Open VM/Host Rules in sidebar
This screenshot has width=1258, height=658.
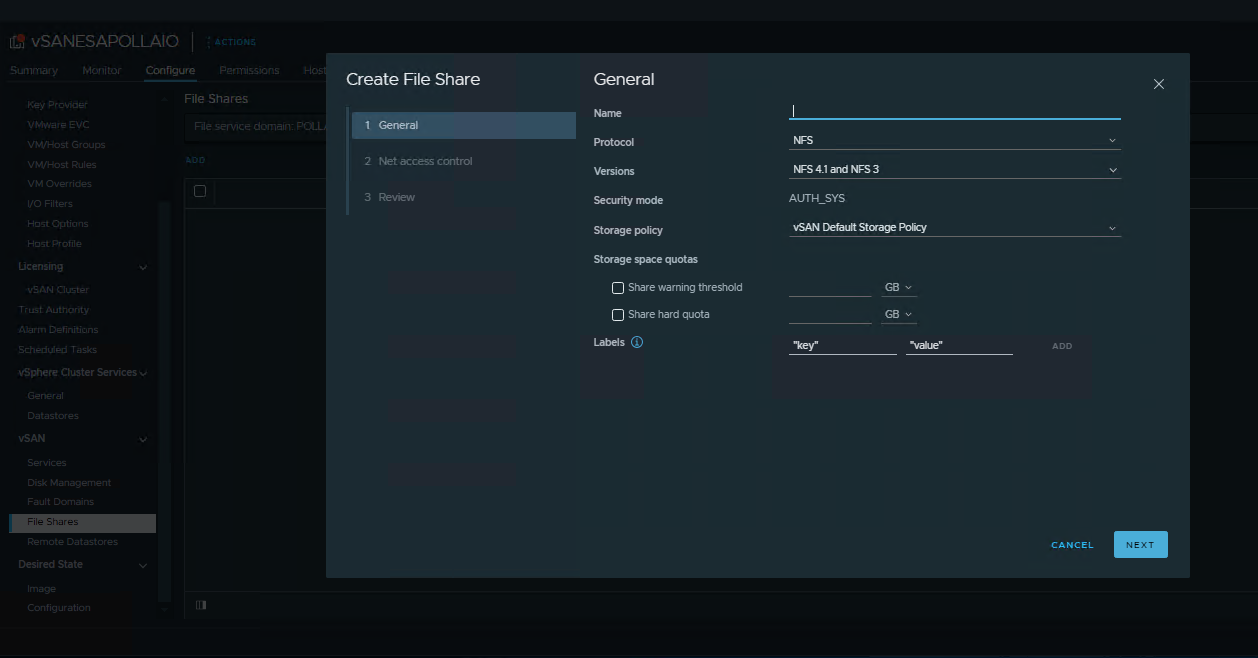point(62,165)
